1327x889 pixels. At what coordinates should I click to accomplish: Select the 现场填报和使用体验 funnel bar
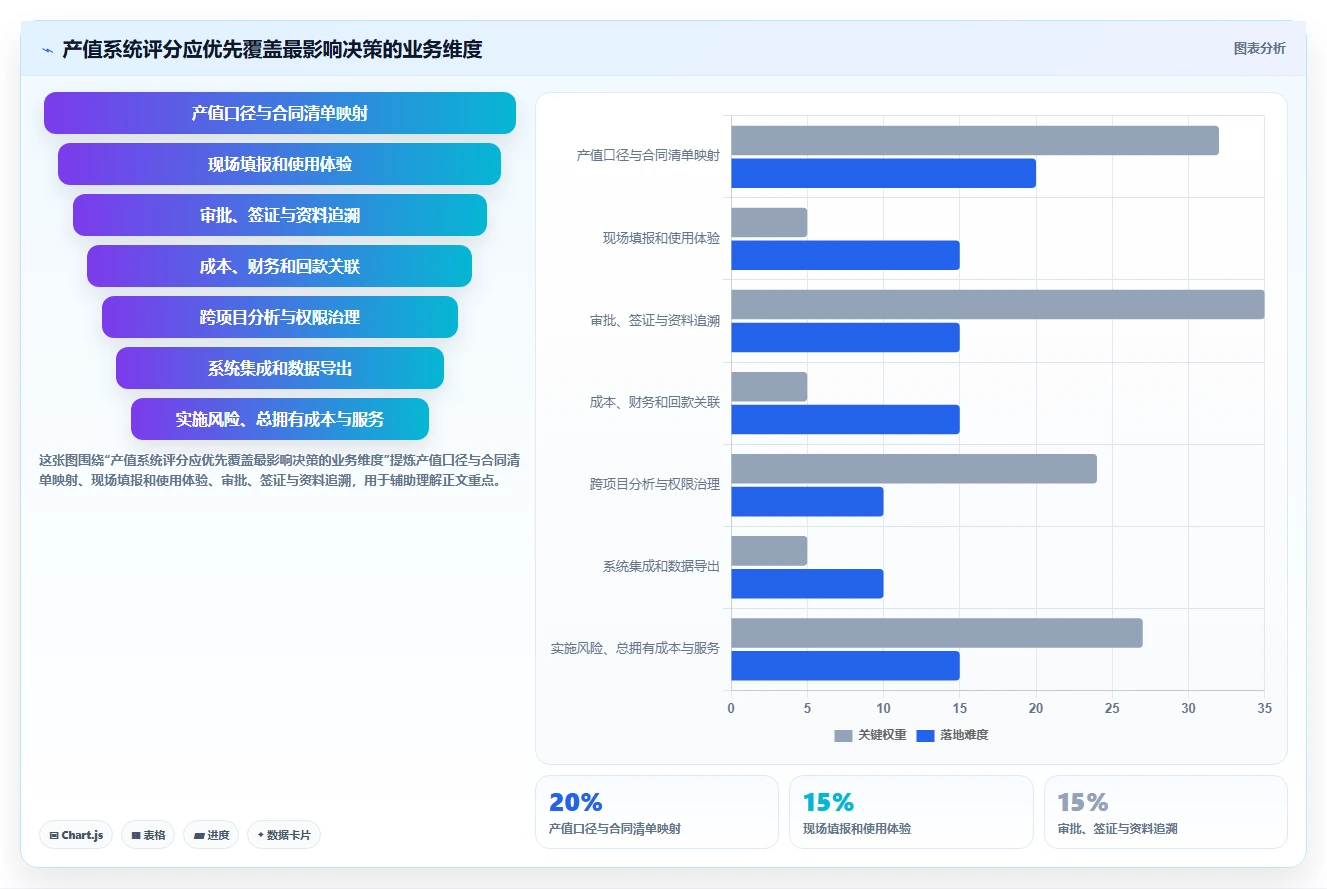pos(280,164)
